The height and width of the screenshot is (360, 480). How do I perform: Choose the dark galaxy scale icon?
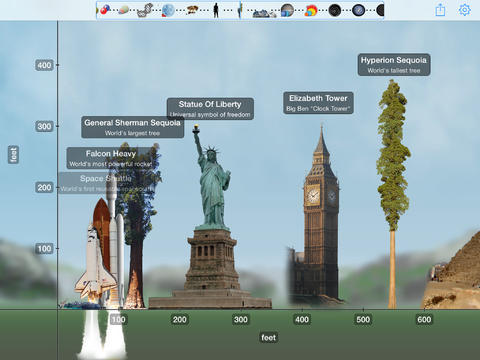[334, 10]
